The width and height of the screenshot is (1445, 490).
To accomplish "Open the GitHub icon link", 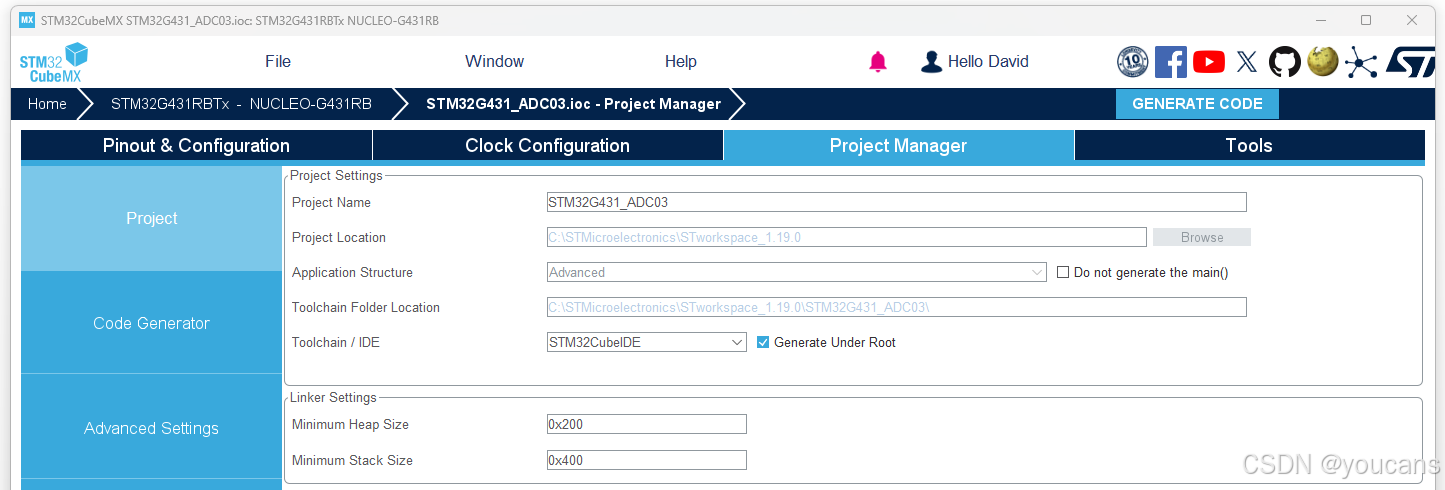I will tap(1285, 62).
